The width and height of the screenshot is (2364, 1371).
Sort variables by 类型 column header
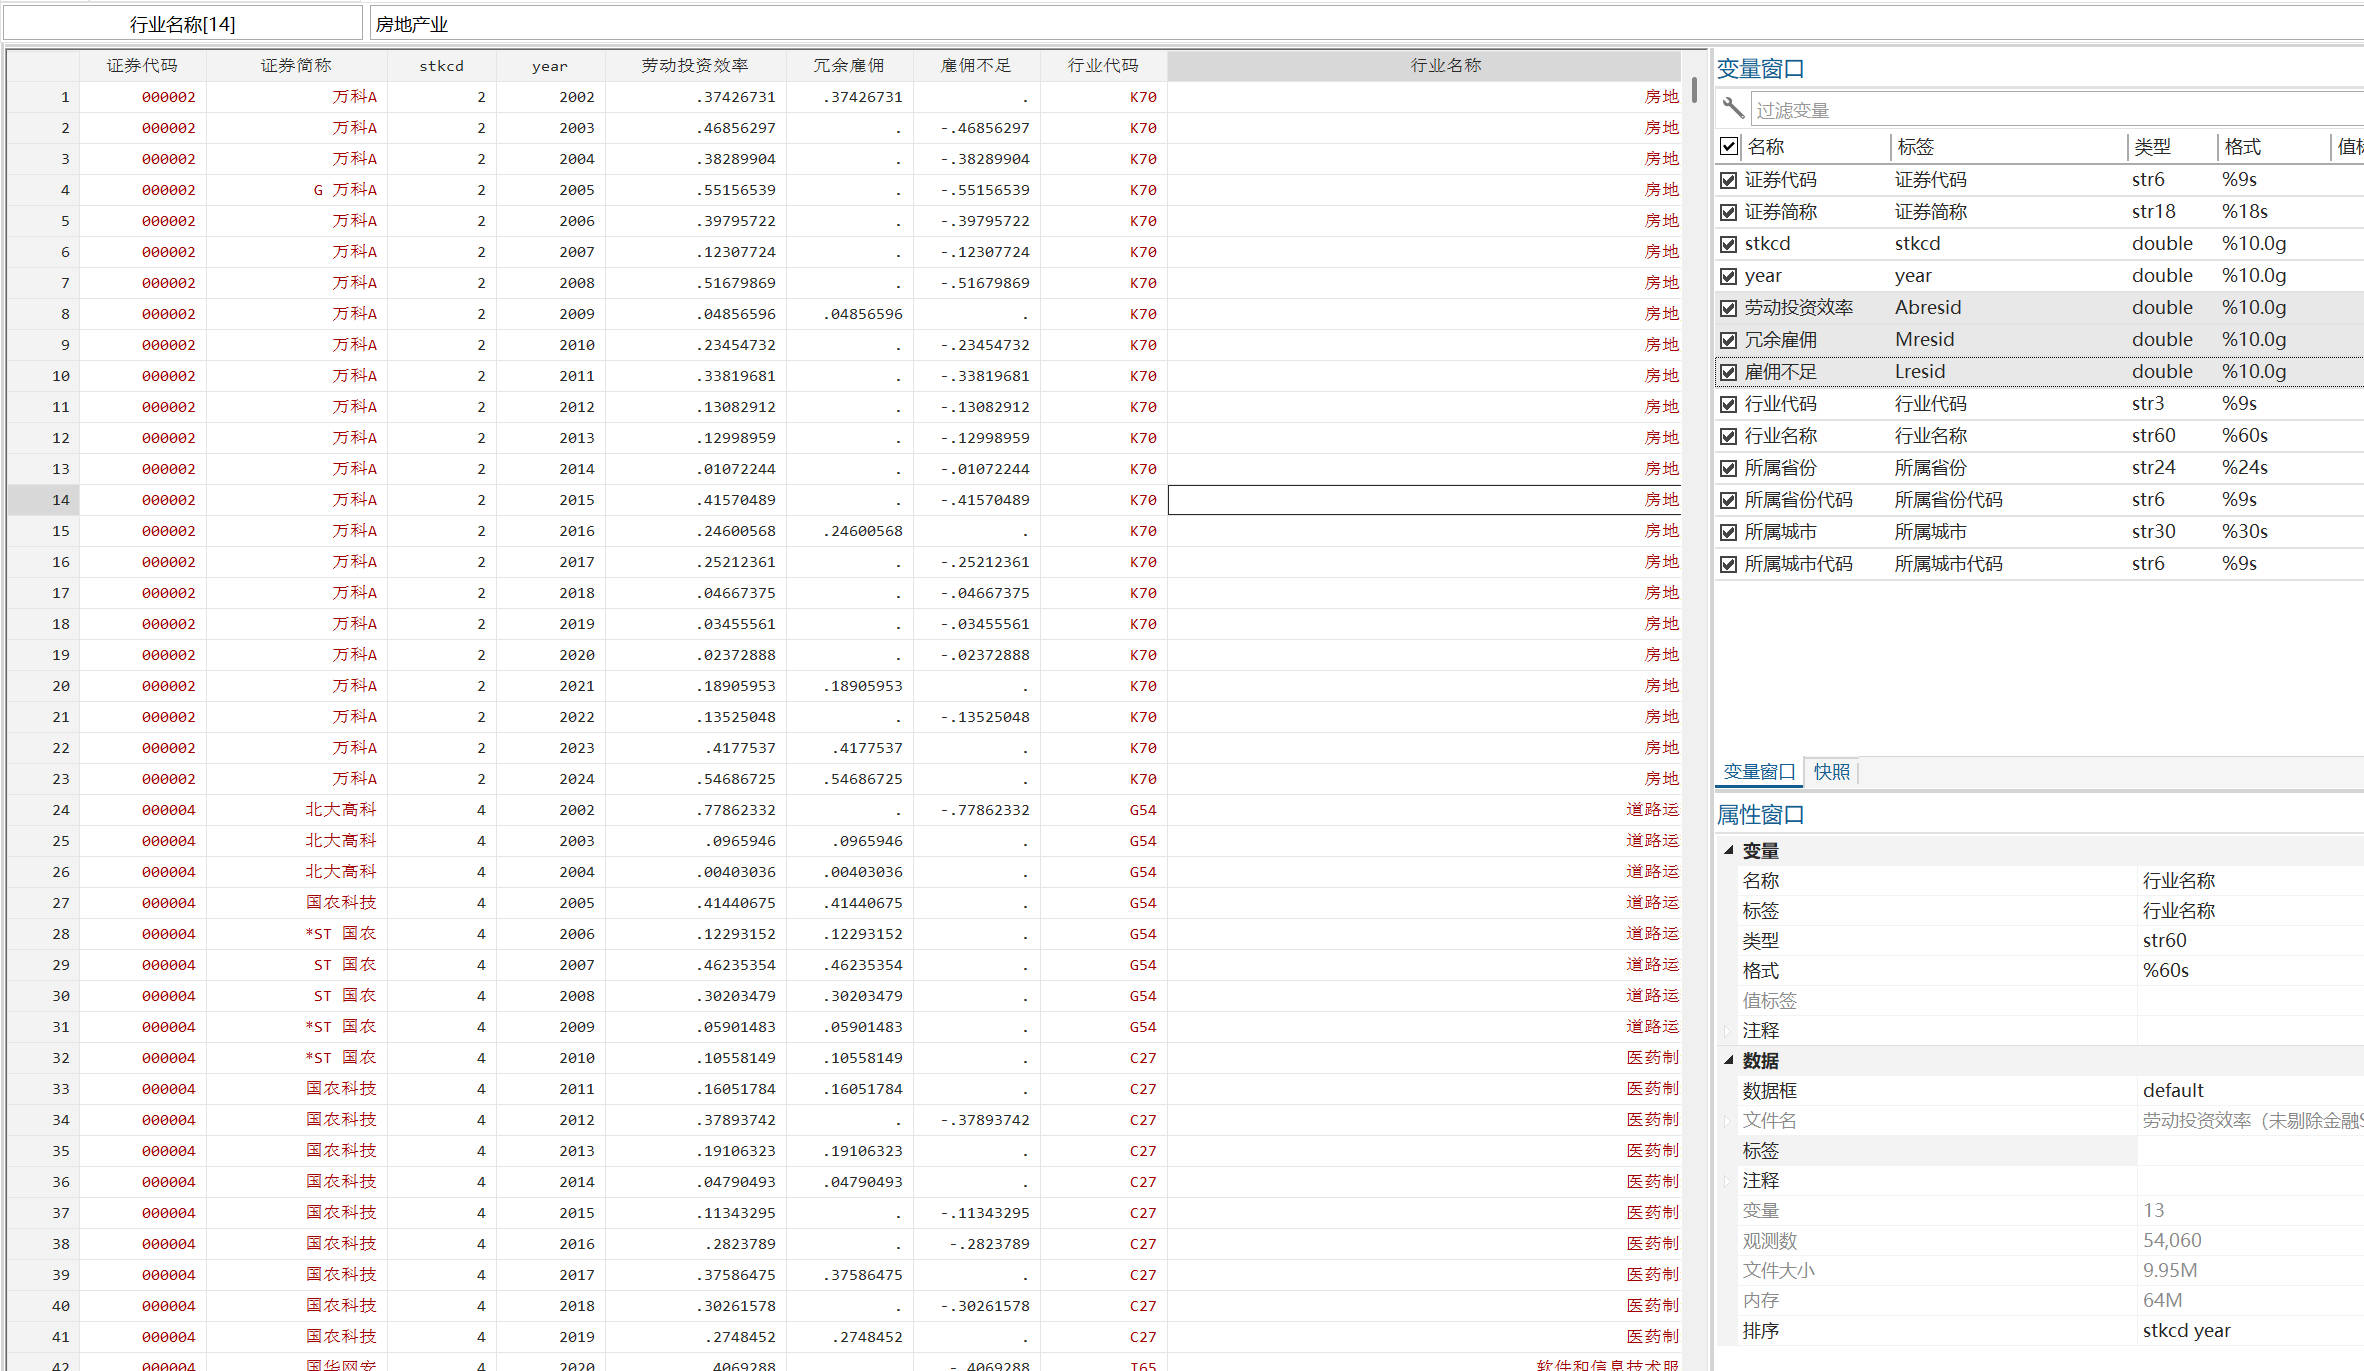pos(2152,147)
